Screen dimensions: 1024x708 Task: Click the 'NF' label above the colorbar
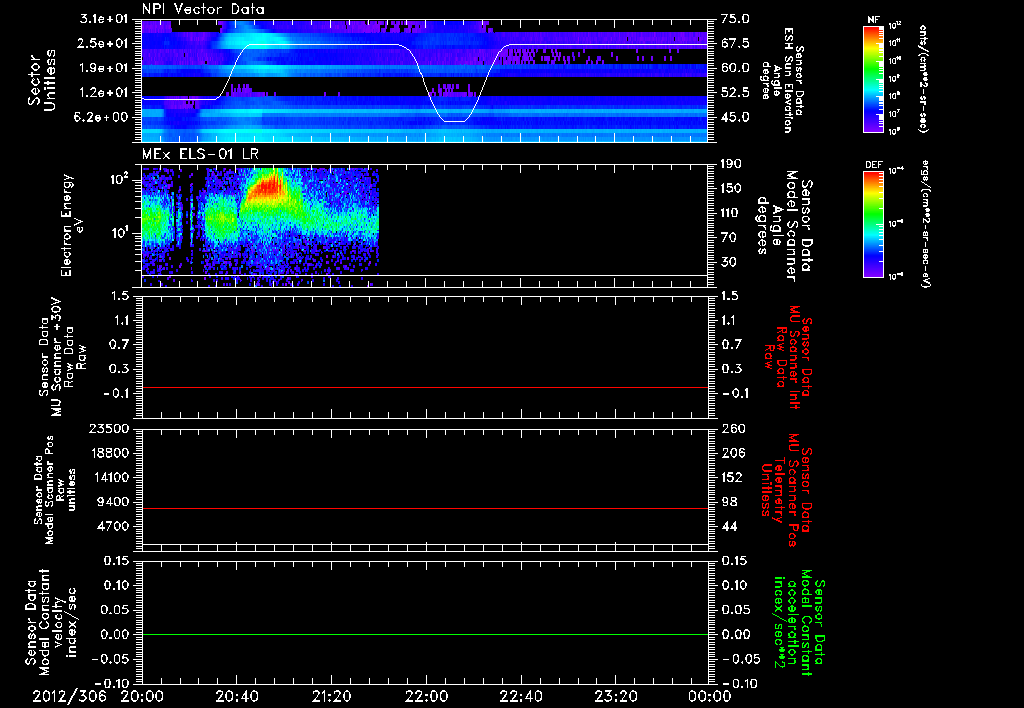coord(873,20)
